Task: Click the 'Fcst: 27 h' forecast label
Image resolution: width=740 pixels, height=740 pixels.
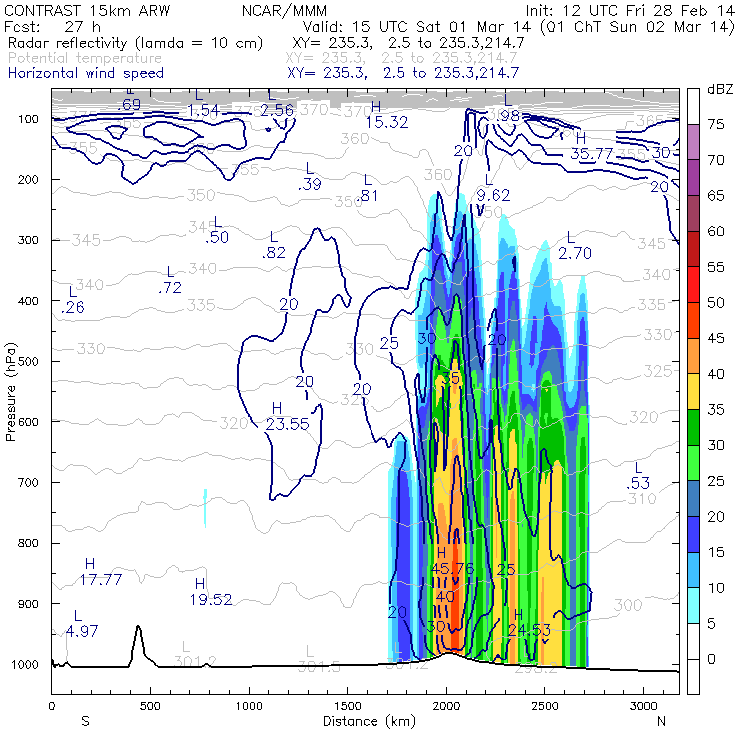Action: click(x=52, y=26)
